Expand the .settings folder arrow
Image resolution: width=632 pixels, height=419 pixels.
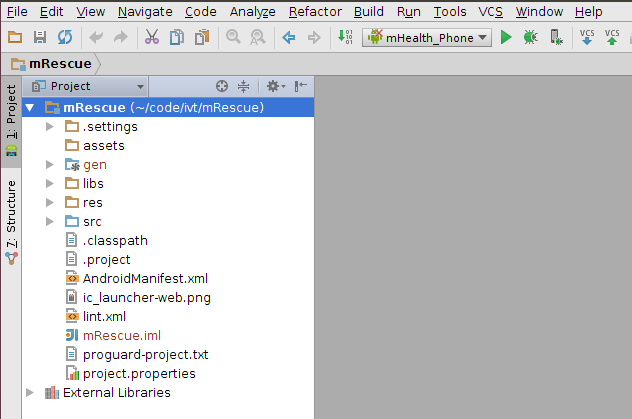pos(50,127)
